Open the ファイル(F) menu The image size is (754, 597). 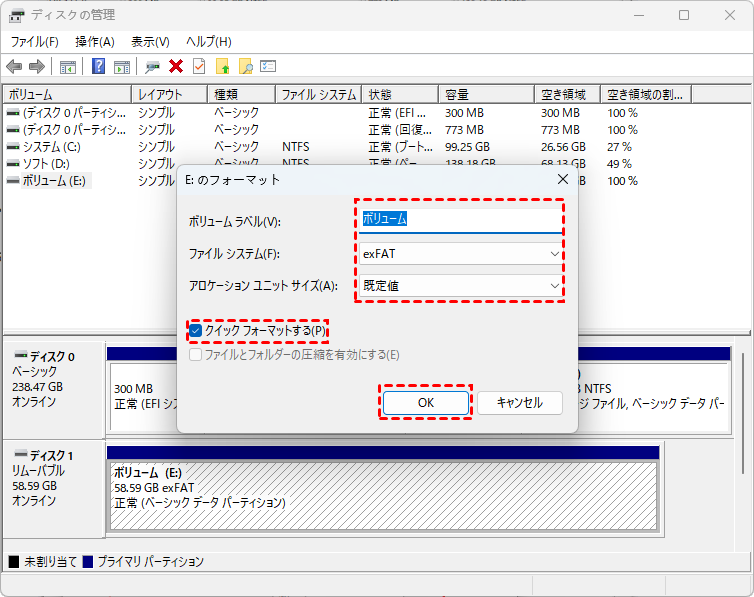pos(34,42)
